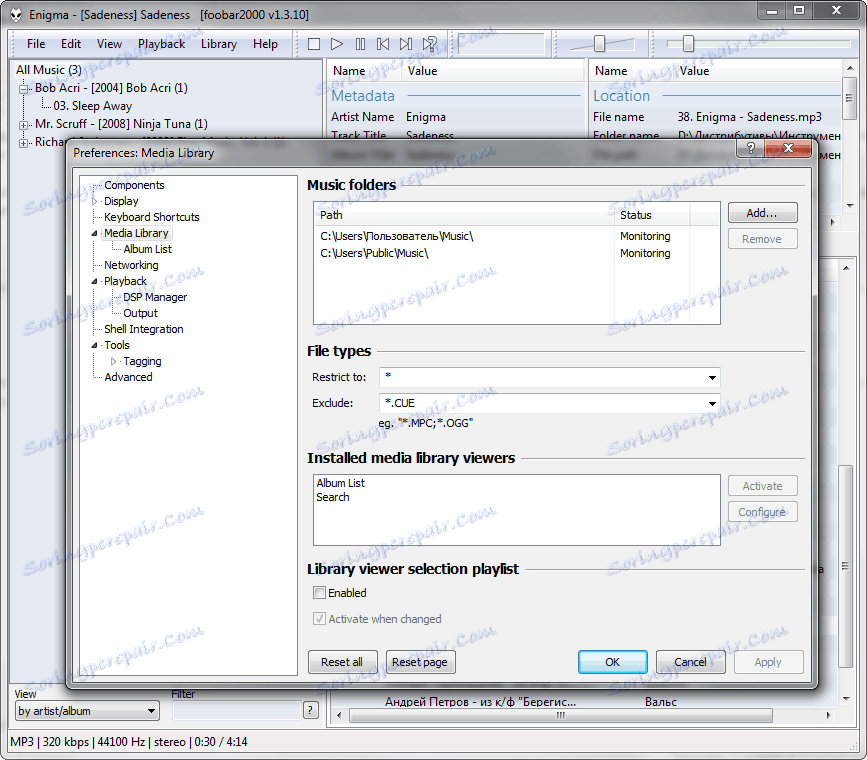The width and height of the screenshot is (867, 760).
Task: Click the Reset page button
Action: [420, 662]
